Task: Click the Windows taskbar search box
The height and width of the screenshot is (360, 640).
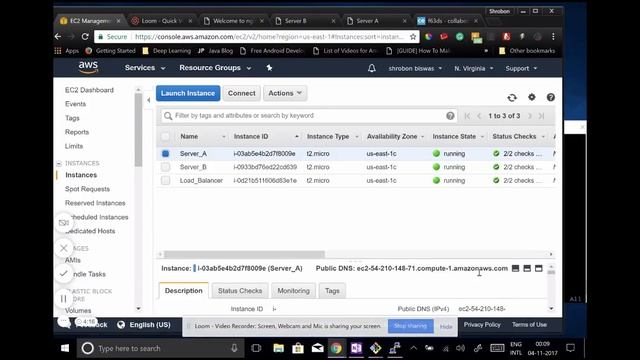Action: tap(161, 348)
